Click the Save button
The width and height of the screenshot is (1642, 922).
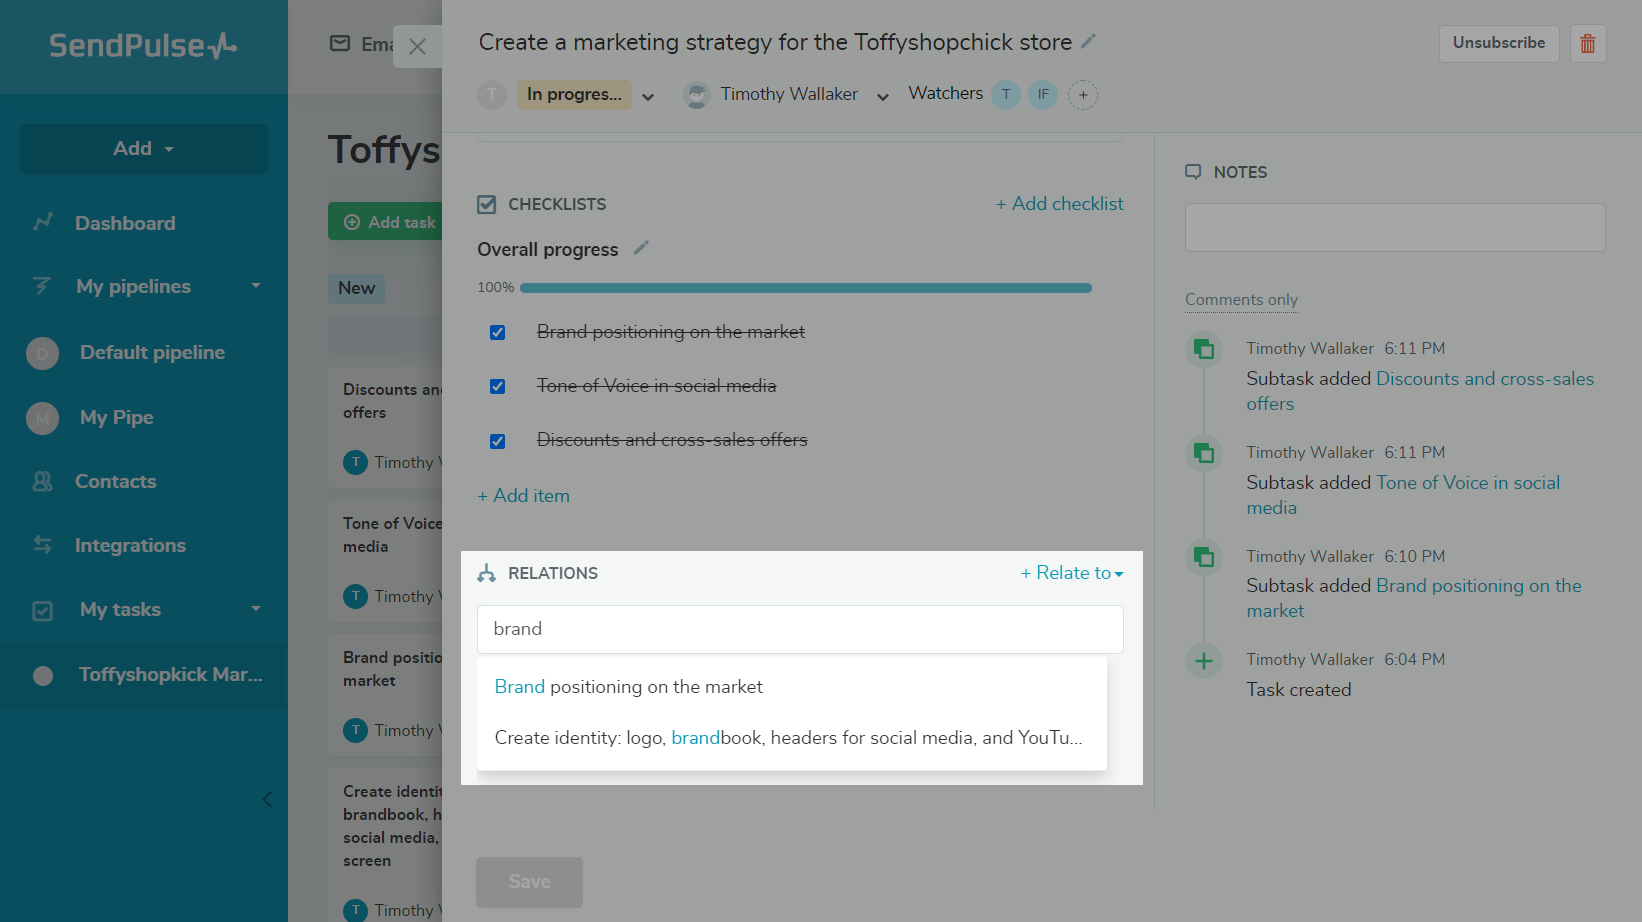pos(529,882)
